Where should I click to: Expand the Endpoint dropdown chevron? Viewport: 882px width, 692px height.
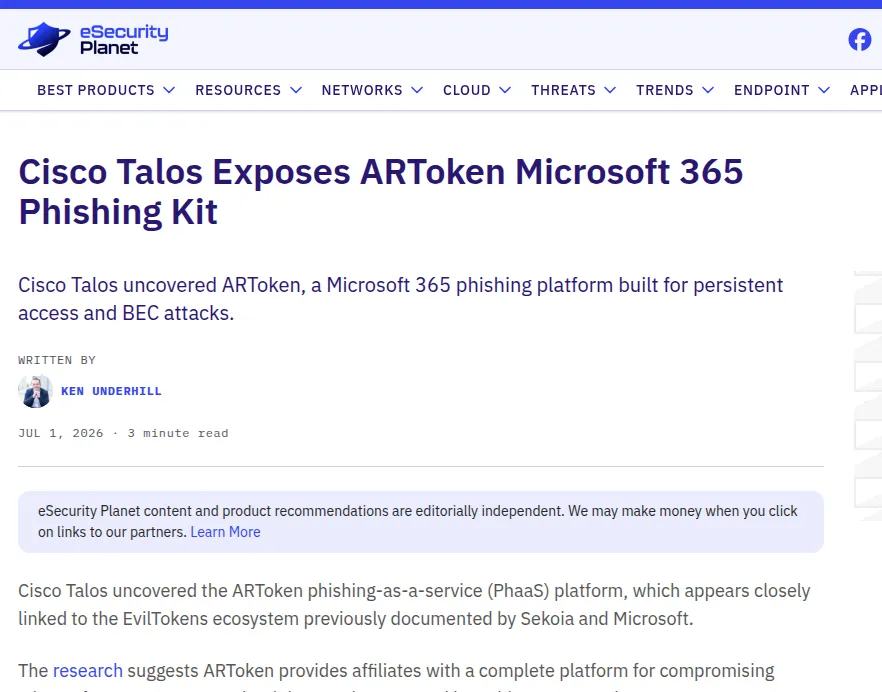click(x=824, y=90)
